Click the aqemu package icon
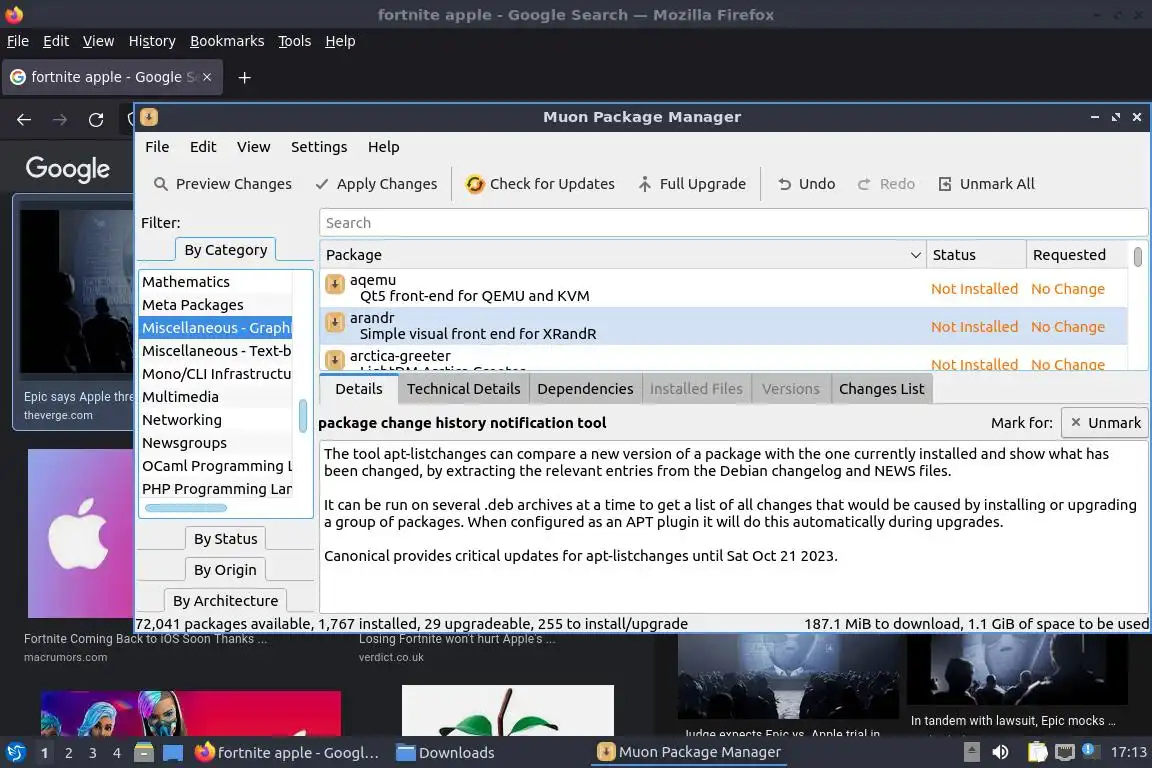1152x768 pixels. click(x=335, y=284)
